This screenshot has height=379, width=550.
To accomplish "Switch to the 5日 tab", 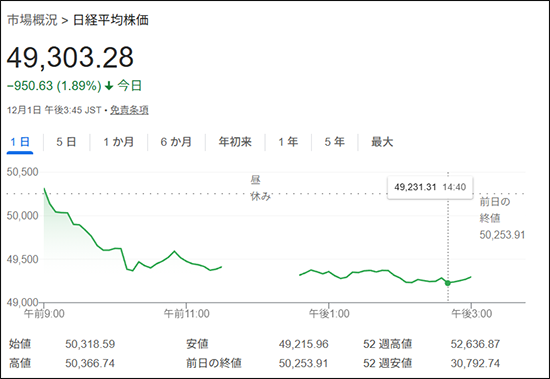I will (66, 142).
